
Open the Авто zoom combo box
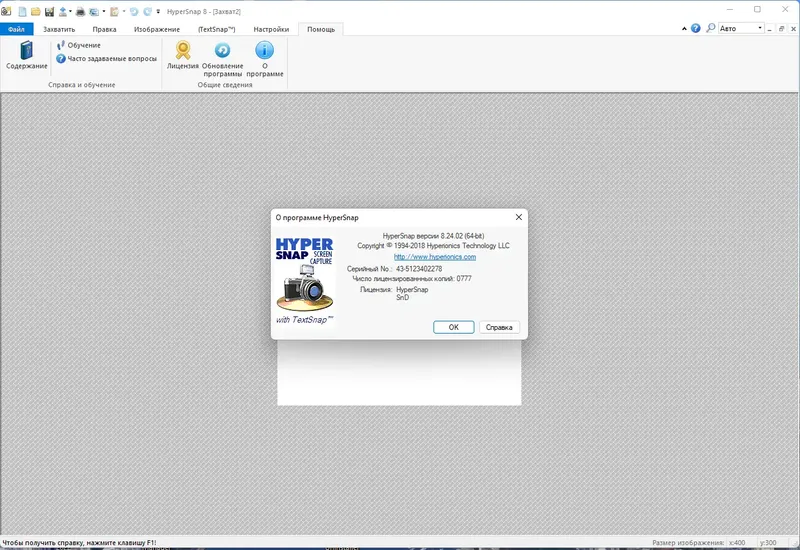pyautogui.click(x=741, y=28)
